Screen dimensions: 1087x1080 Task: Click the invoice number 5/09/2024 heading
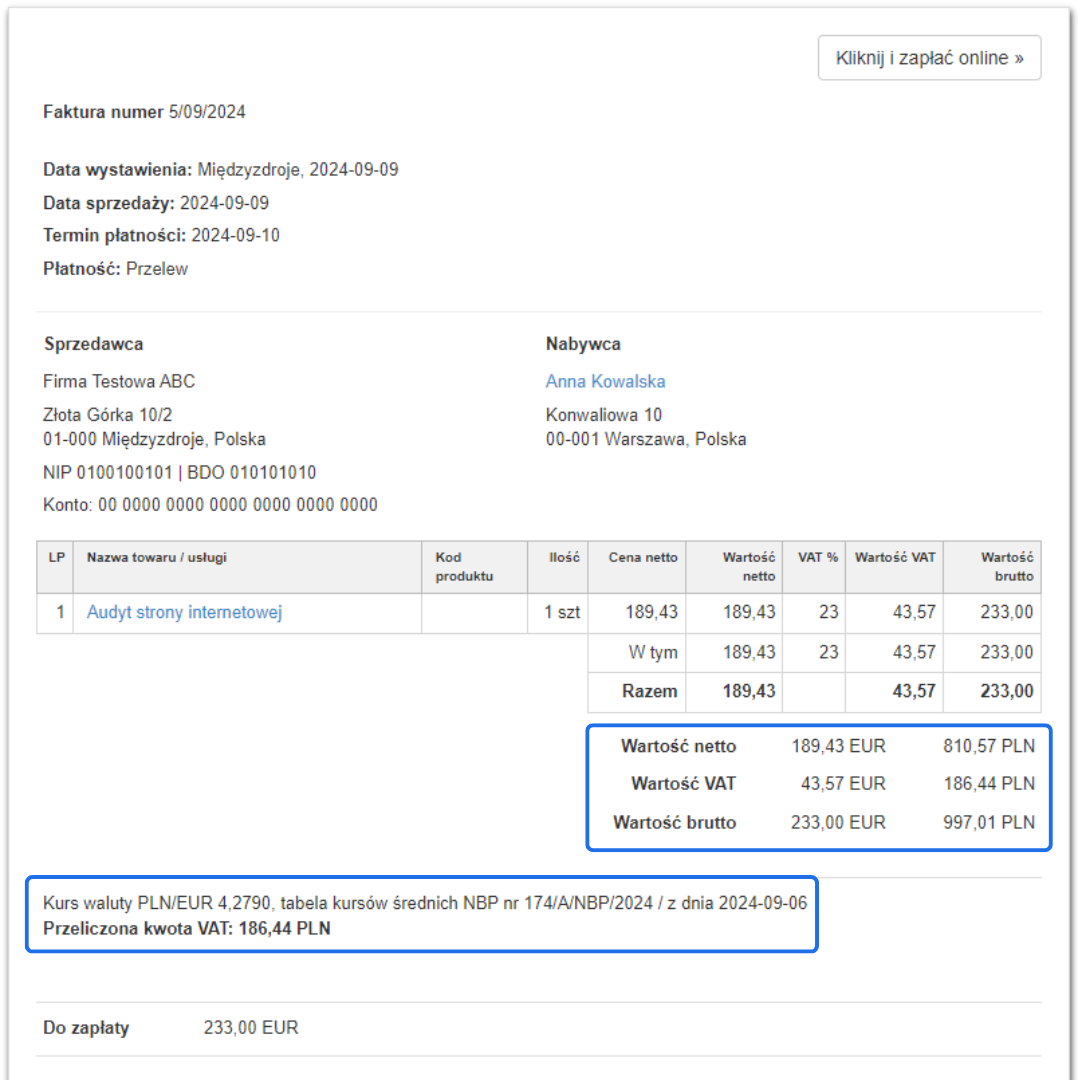(x=144, y=112)
